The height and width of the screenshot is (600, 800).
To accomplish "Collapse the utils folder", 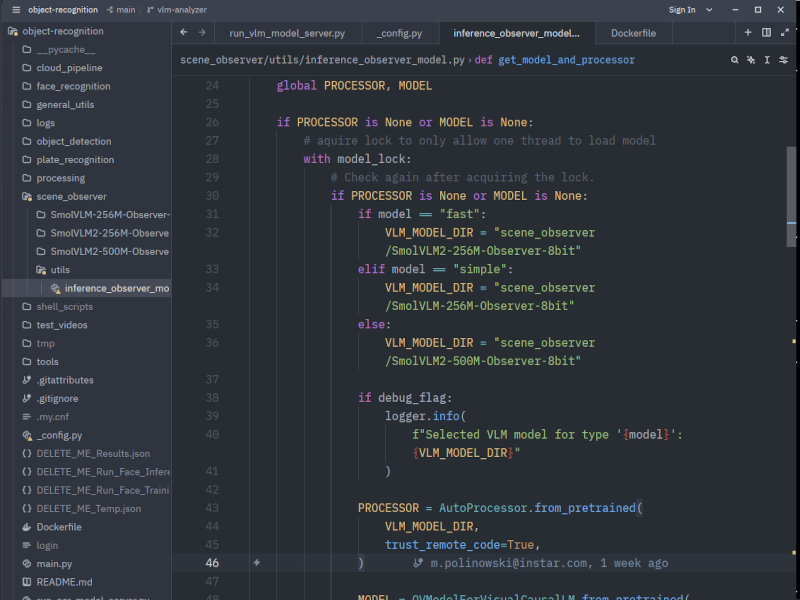I will 86,270.
